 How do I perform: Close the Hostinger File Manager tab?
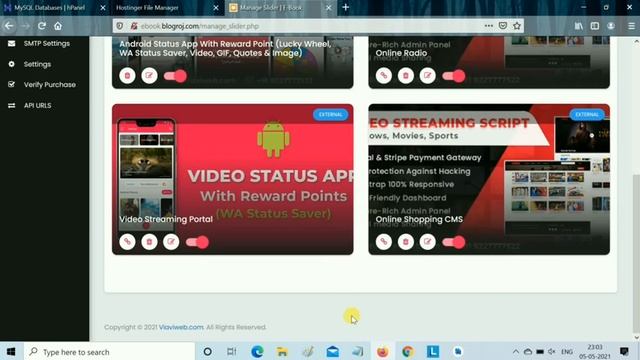216,7
